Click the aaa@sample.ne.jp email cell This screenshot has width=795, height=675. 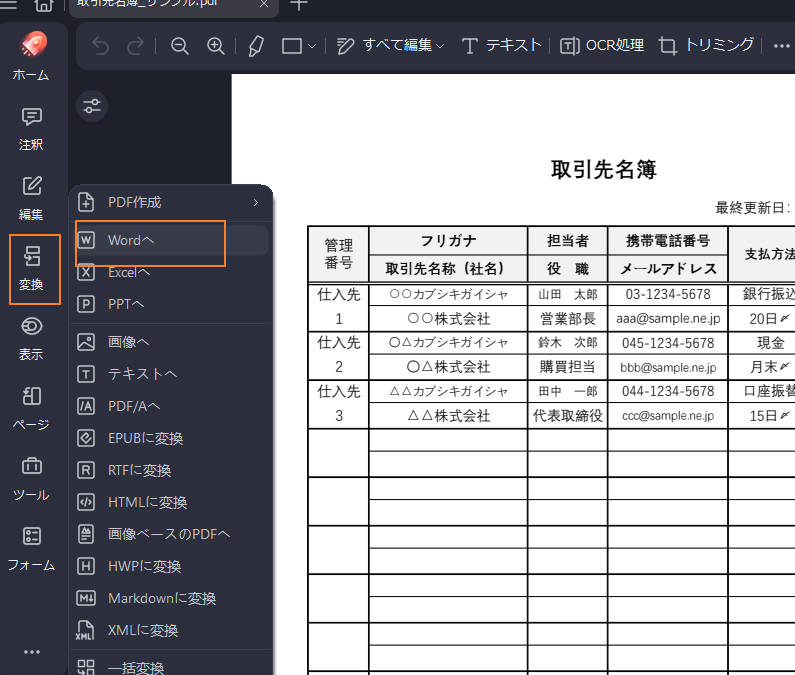pos(668,318)
